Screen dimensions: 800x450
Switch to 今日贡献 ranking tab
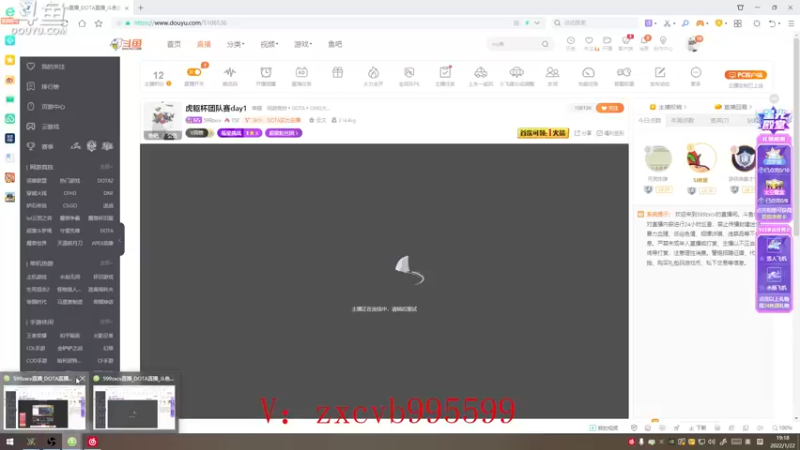tap(649, 120)
